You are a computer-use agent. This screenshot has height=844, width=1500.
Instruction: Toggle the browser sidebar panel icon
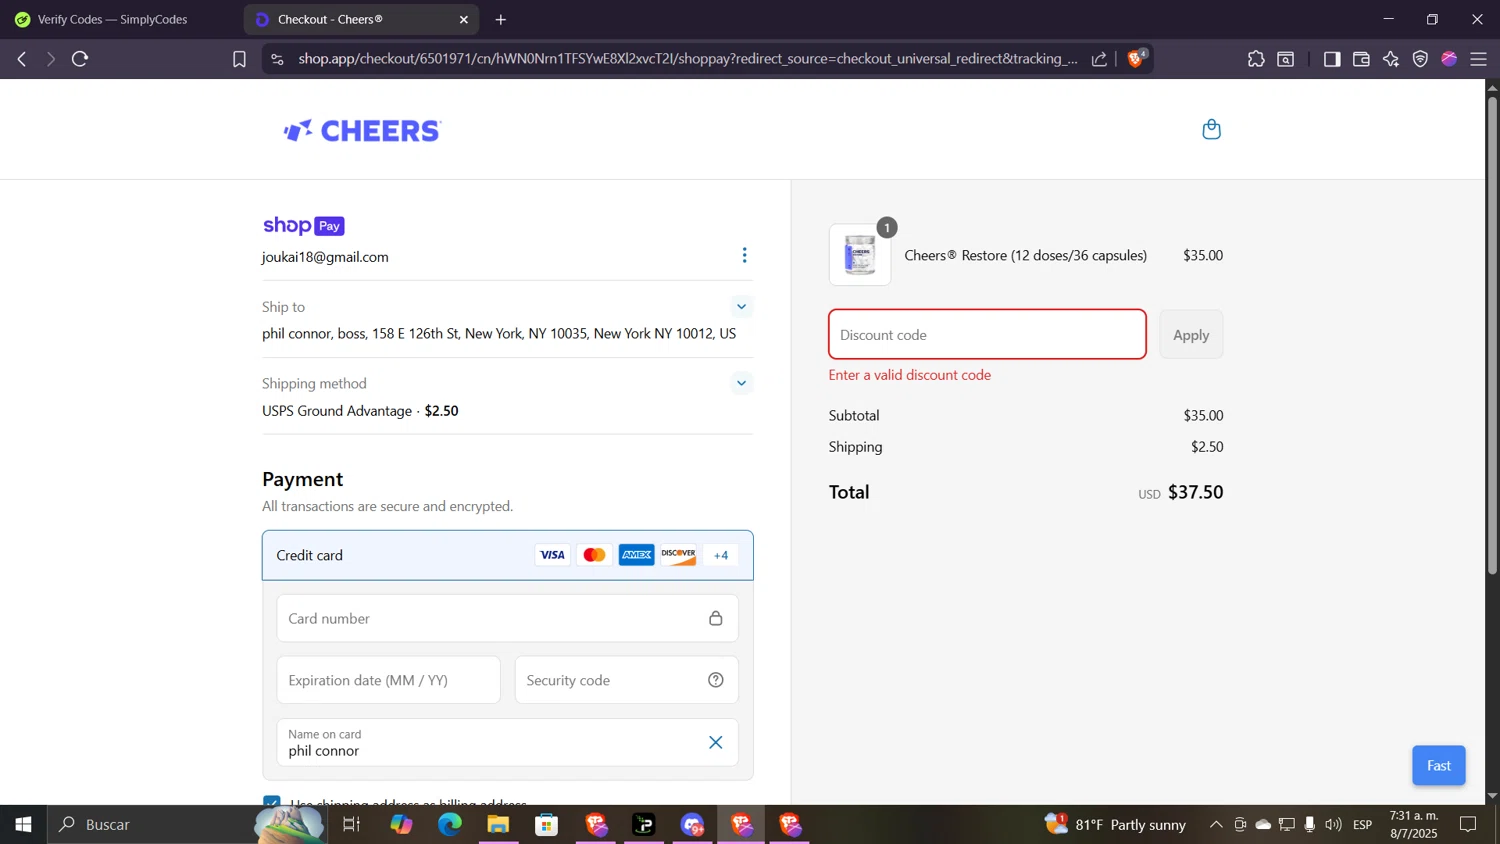point(1332,59)
